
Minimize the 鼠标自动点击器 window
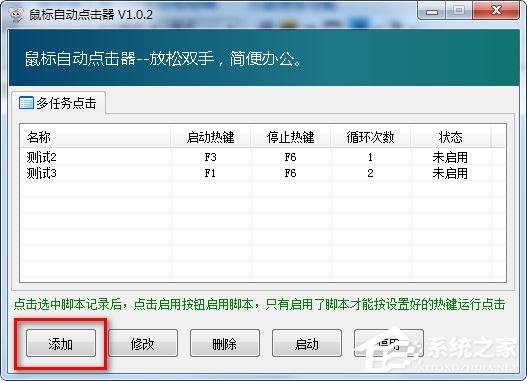coord(432,11)
